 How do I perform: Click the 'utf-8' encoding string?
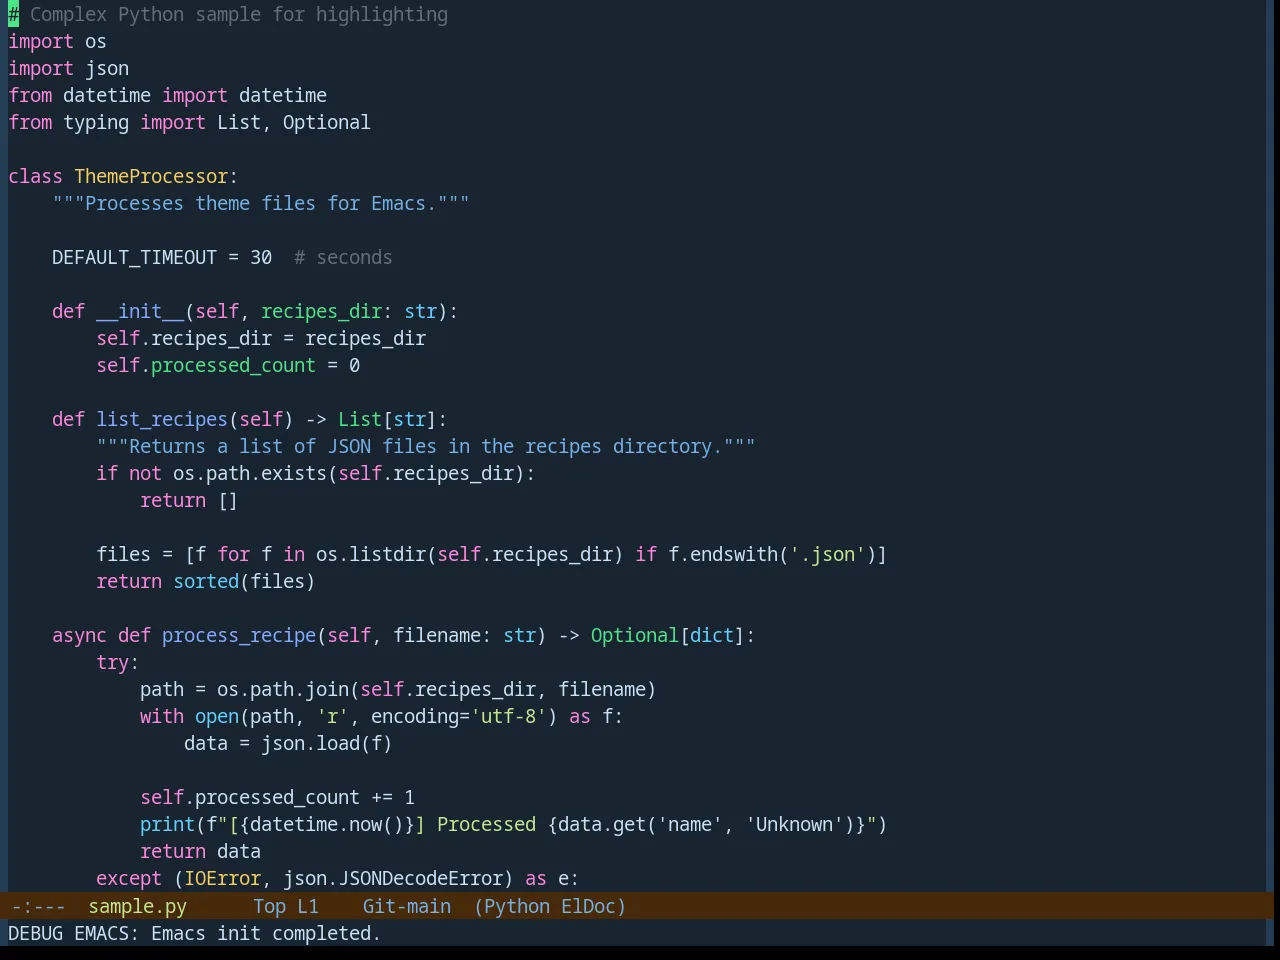click(x=509, y=716)
